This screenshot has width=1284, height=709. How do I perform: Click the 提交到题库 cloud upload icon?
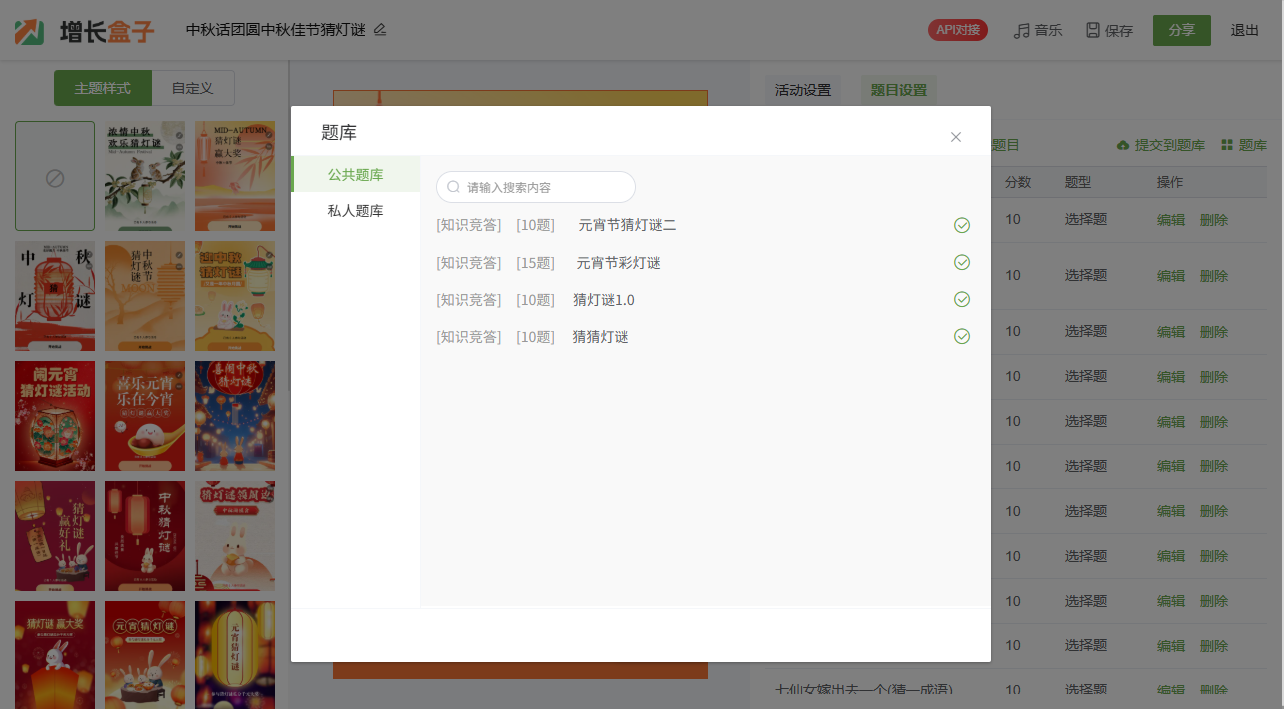click(x=1123, y=146)
